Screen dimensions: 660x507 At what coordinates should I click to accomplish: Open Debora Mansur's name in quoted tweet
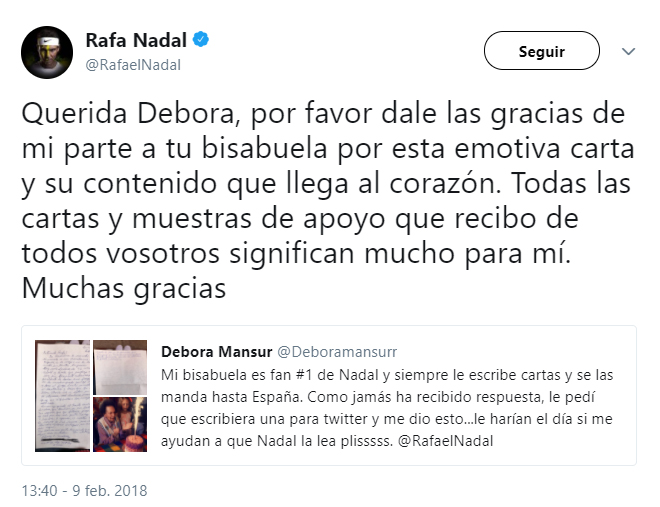pos(216,352)
